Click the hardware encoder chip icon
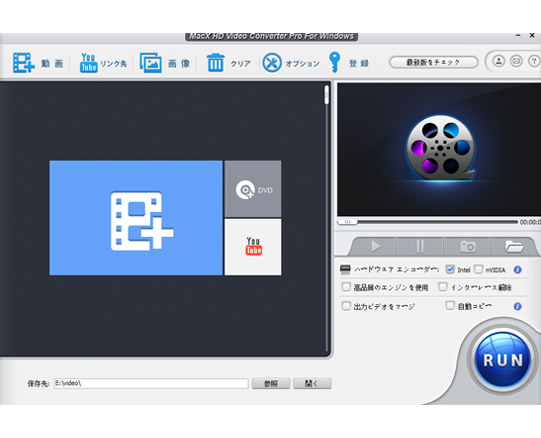 pos(345,269)
